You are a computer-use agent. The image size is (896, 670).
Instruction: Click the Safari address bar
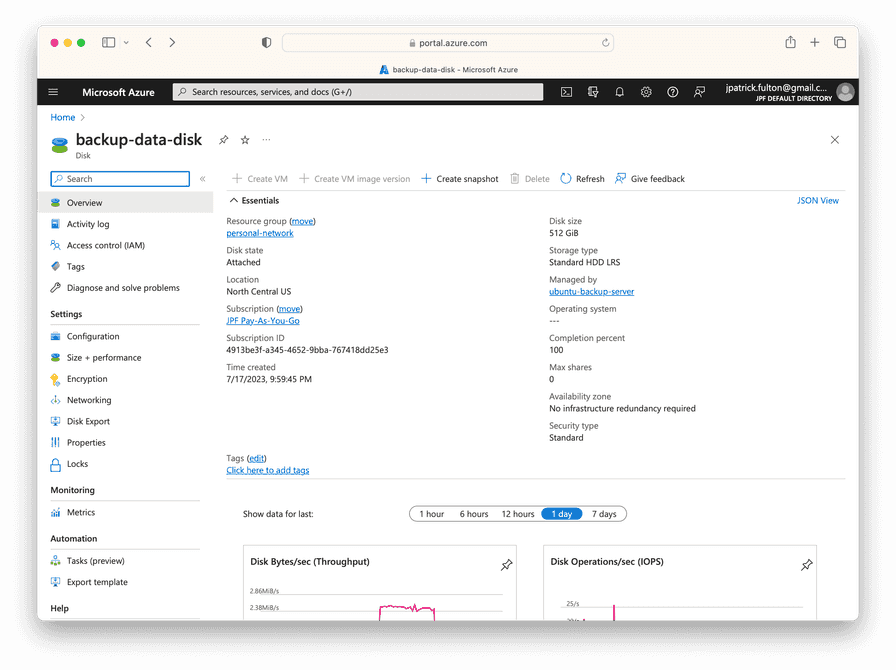coord(448,43)
